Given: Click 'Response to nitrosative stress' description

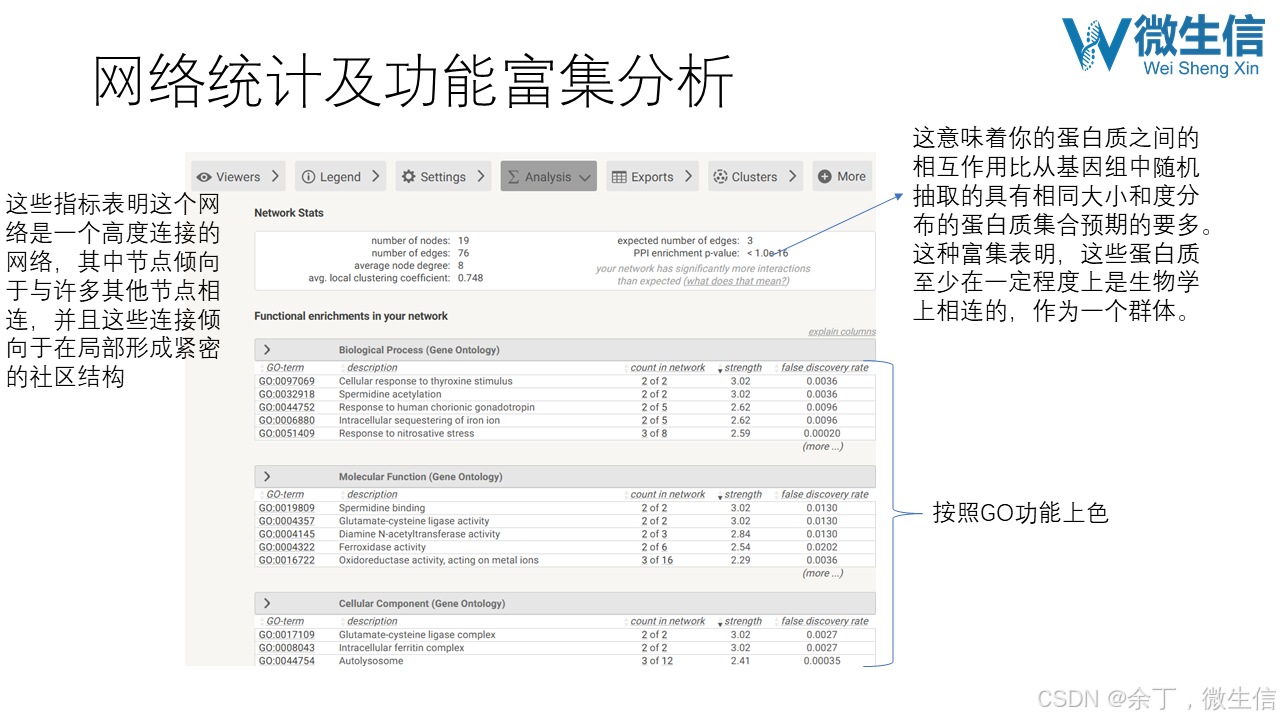Looking at the screenshot, I should click(x=407, y=433).
